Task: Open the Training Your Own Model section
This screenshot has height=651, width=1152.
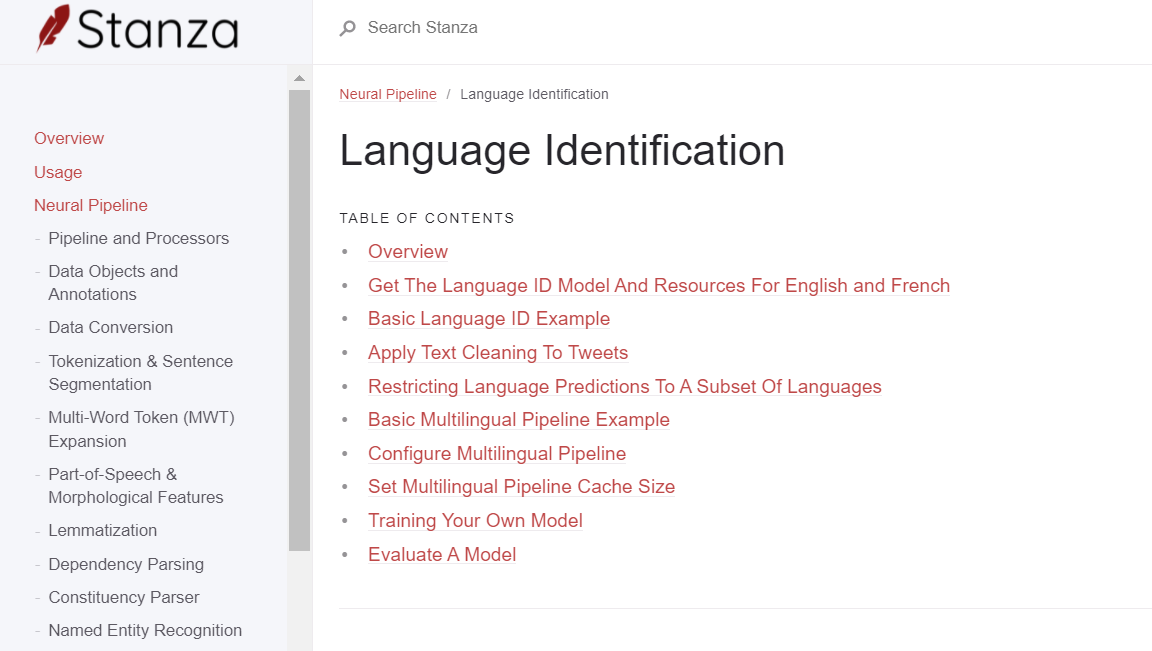Action: click(475, 520)
